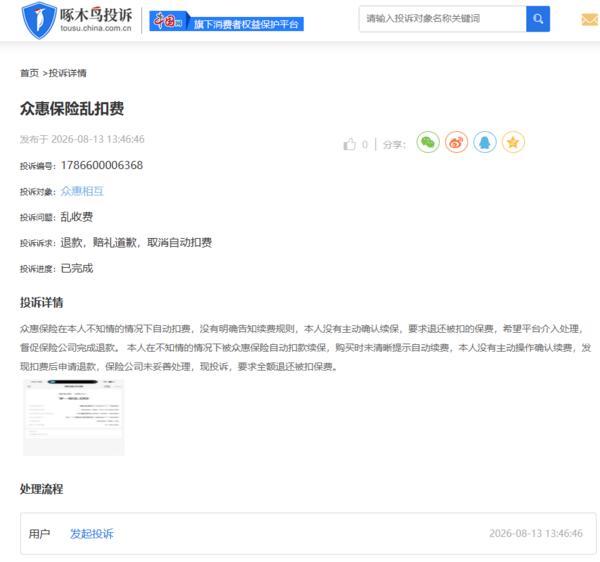Click the China.com consumer protection banner
The width and height of the screenshot is (600, 562).
click(x=227, y=21)
